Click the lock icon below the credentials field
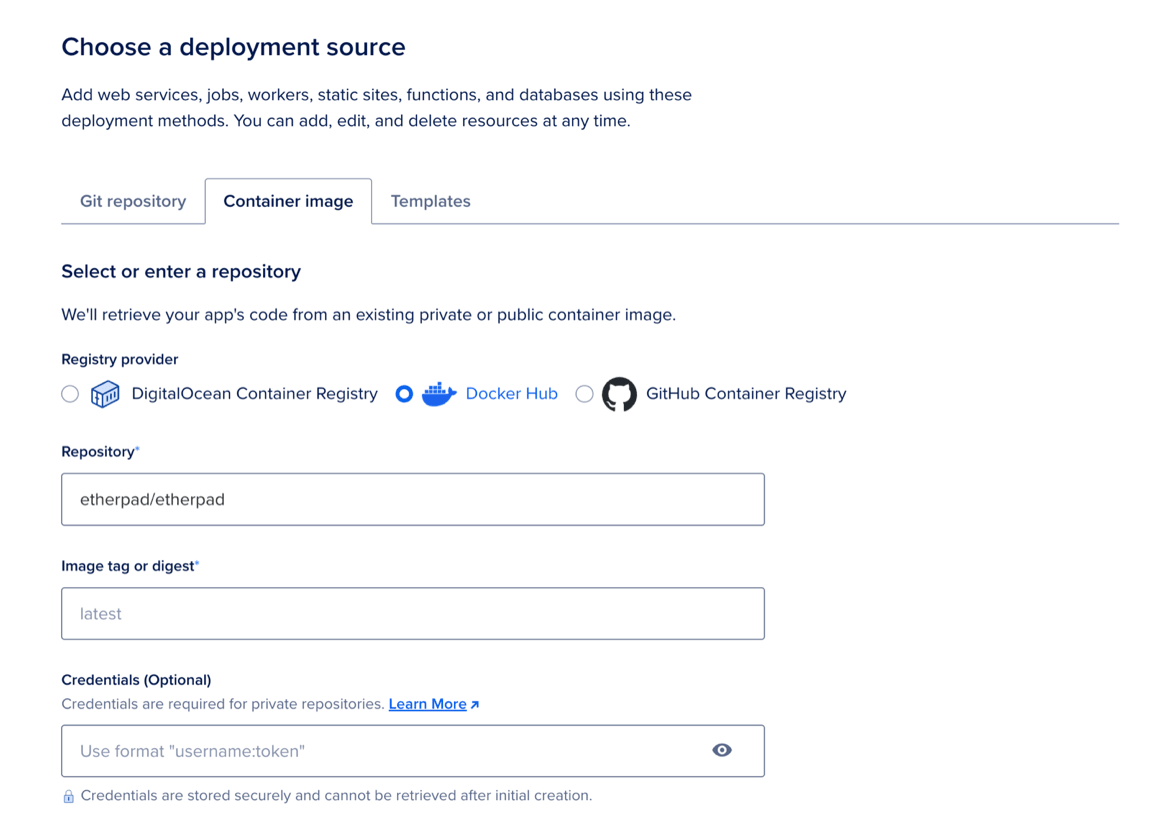 tap(69, 795)
